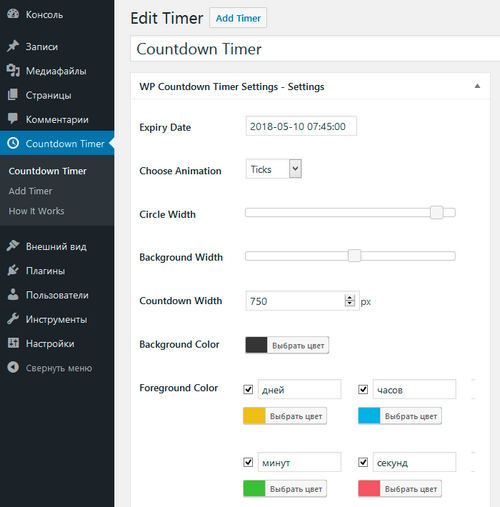Open the Add Timer submenu entry
500x507 pixels.
31,191
